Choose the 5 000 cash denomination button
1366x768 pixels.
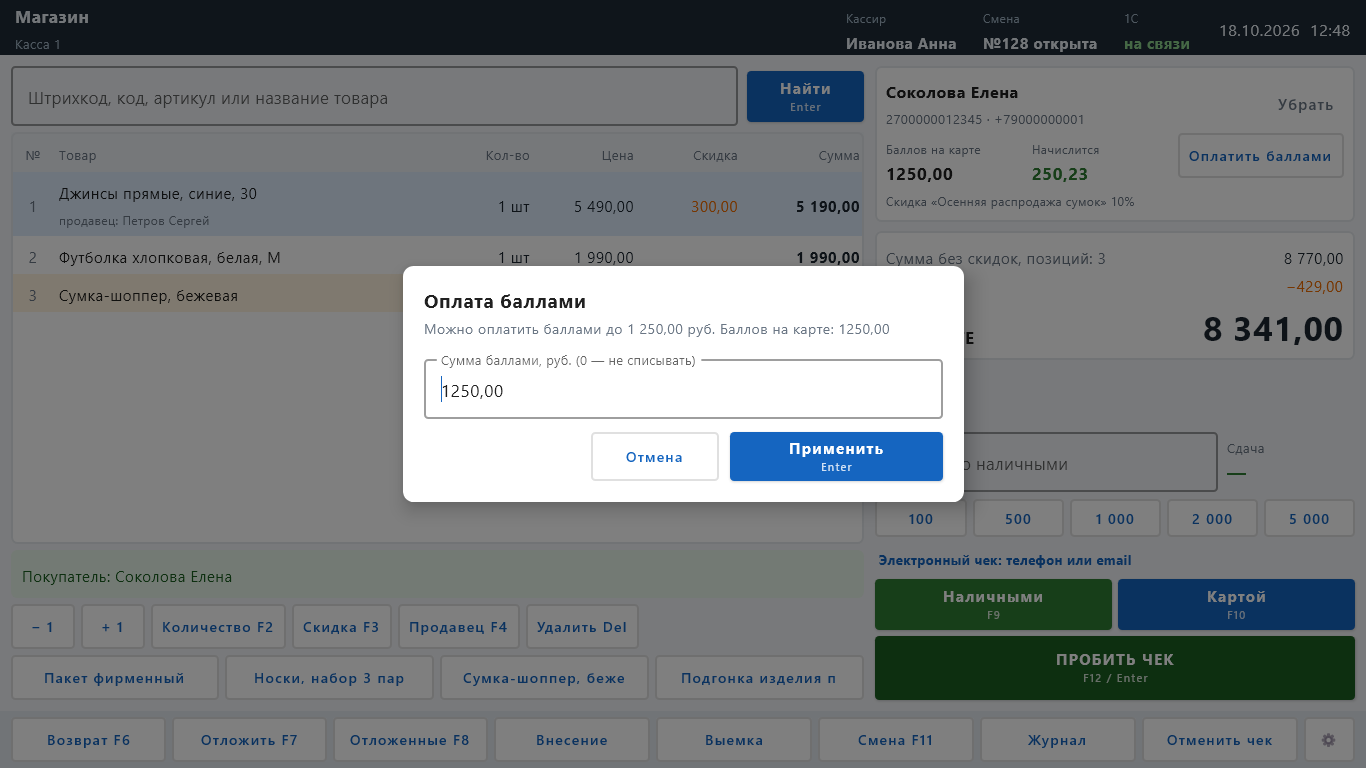(1310, 519)
